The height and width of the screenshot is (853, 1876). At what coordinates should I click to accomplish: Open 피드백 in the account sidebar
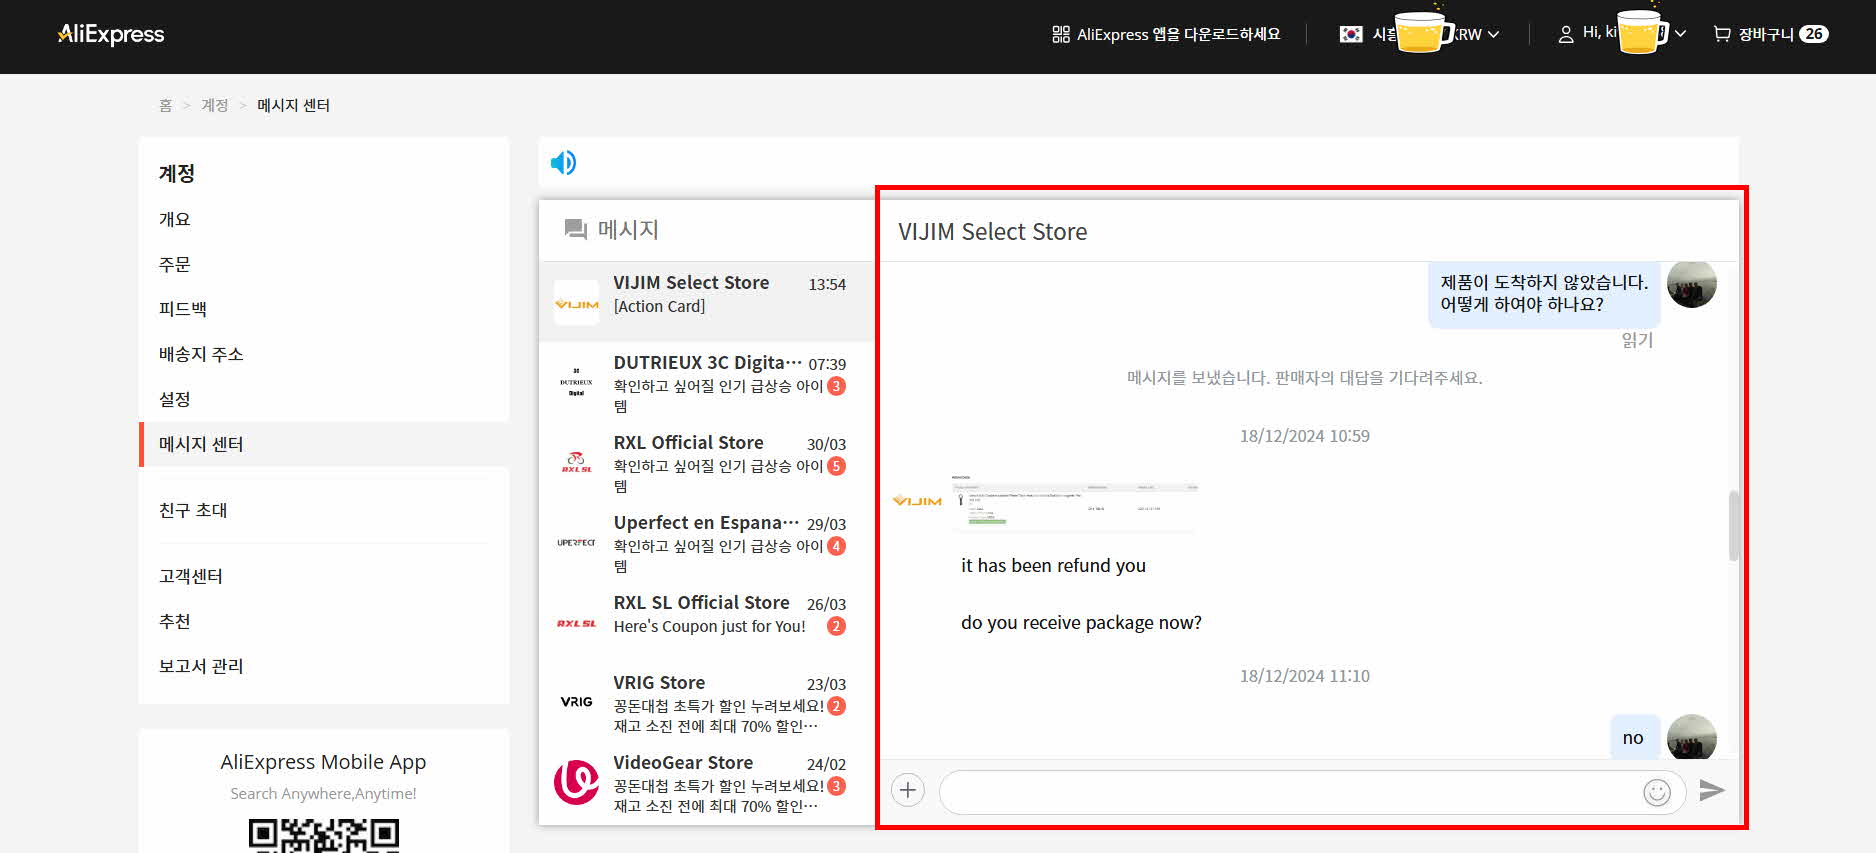(183, 309)
